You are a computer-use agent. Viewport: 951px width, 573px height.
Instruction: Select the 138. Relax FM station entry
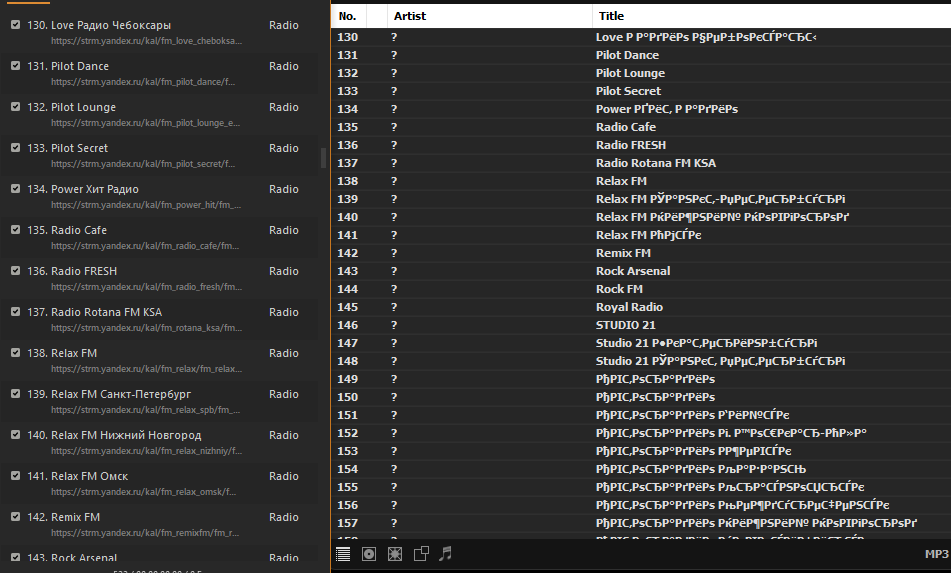pos(159,360)
